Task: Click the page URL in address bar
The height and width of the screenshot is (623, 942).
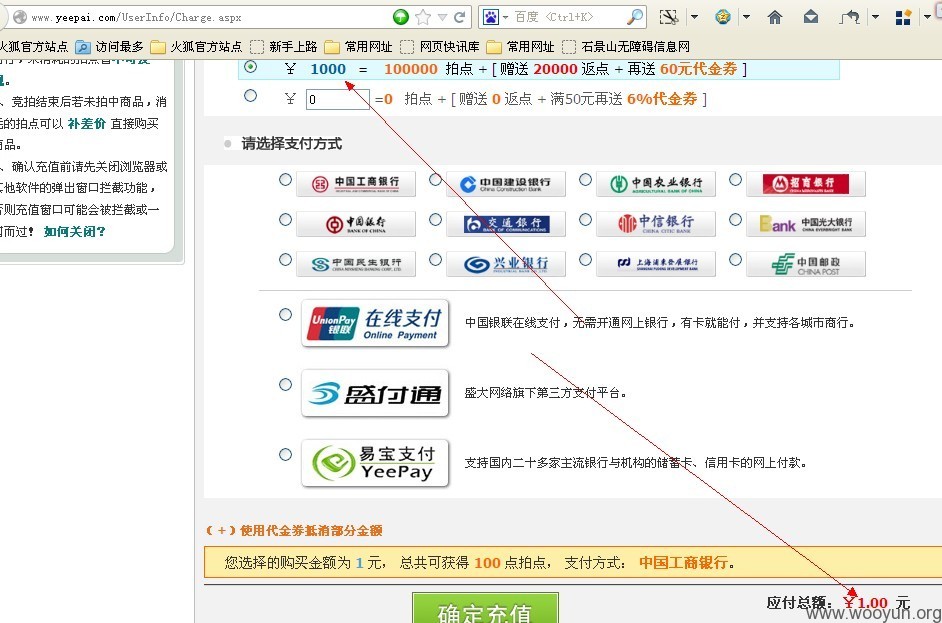Action: point(136,17)
